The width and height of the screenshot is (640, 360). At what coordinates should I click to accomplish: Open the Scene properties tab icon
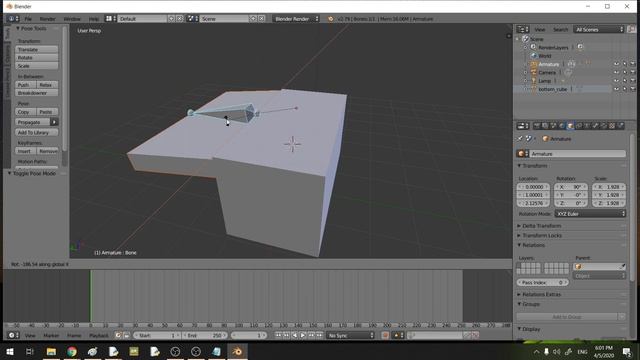coord(554,126)
